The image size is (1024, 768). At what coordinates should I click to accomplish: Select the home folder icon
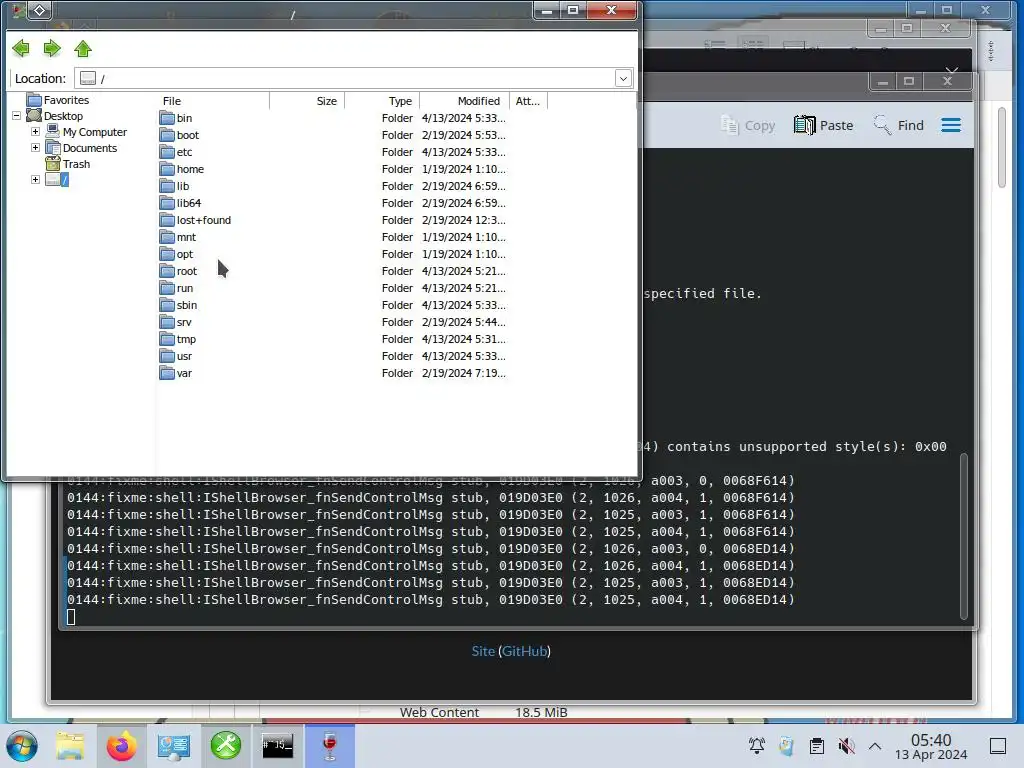pos(167,169)
